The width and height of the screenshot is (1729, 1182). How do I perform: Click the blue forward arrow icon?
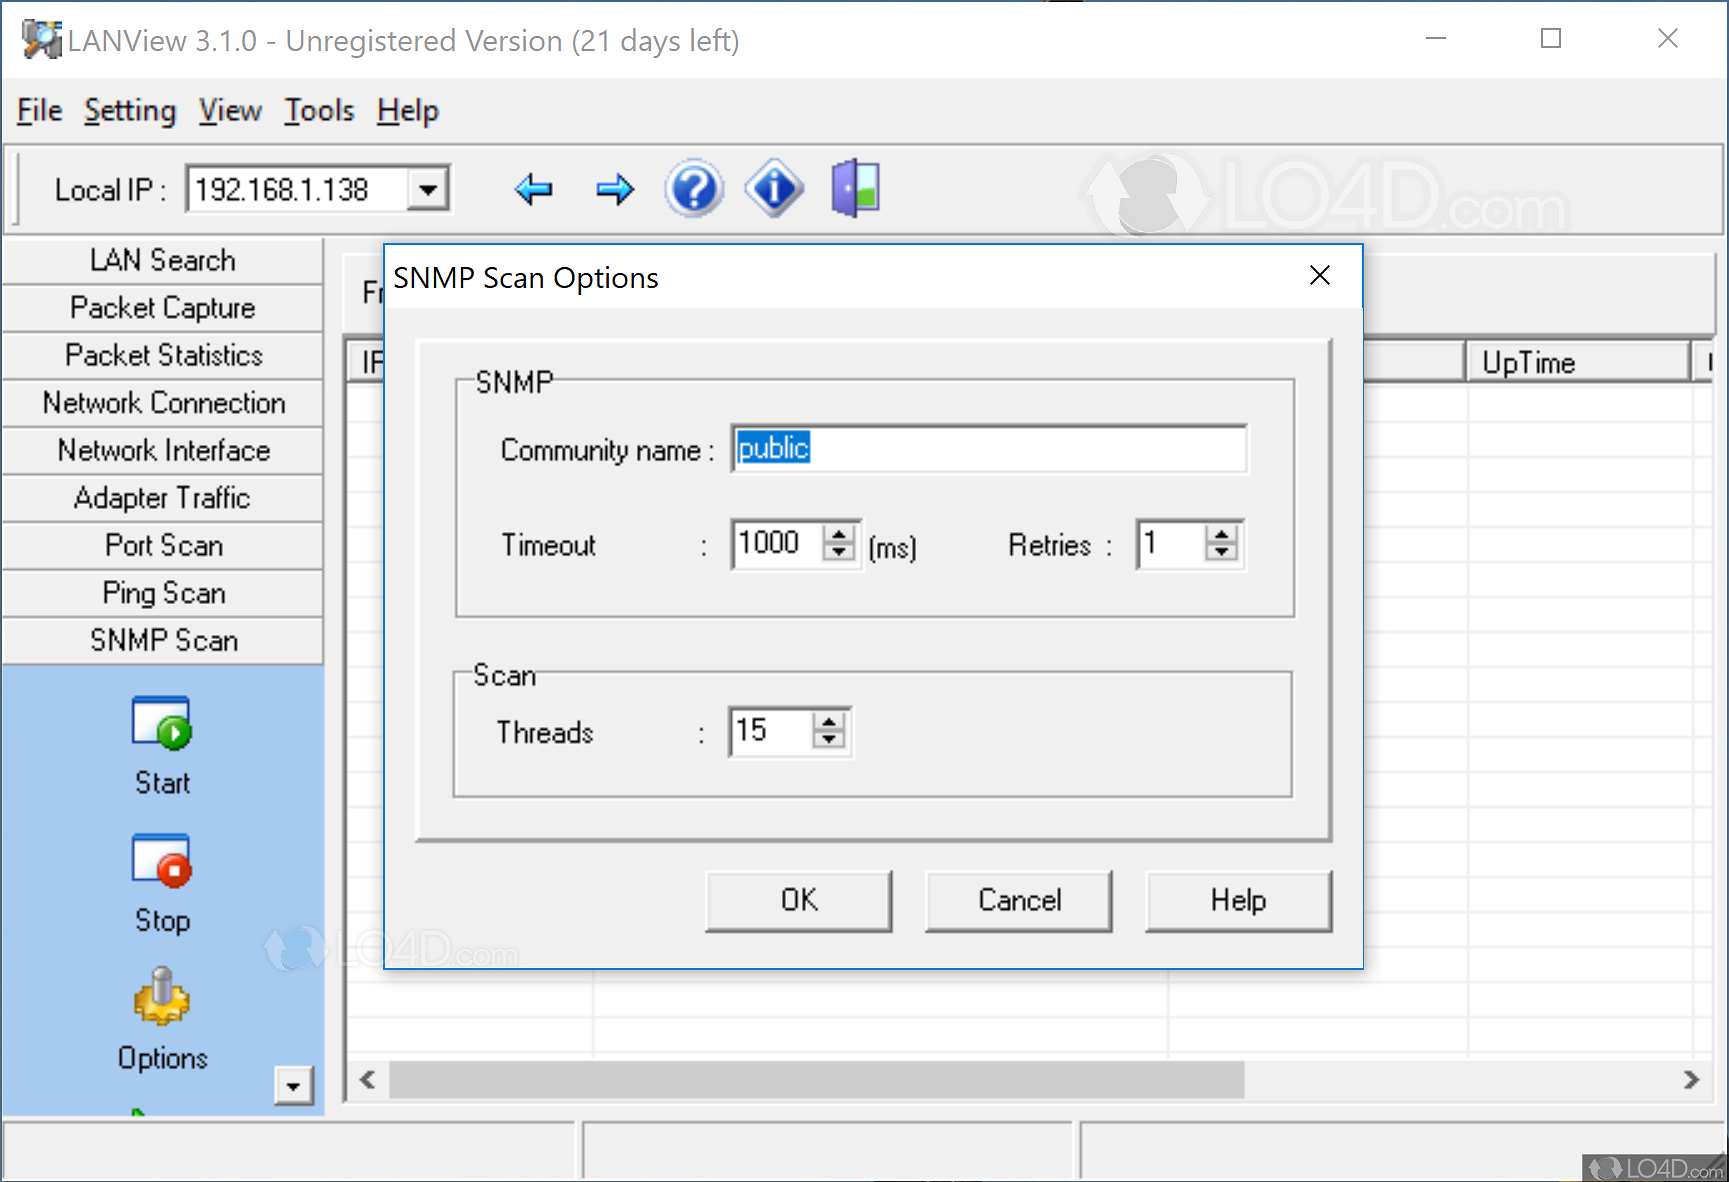614,189
